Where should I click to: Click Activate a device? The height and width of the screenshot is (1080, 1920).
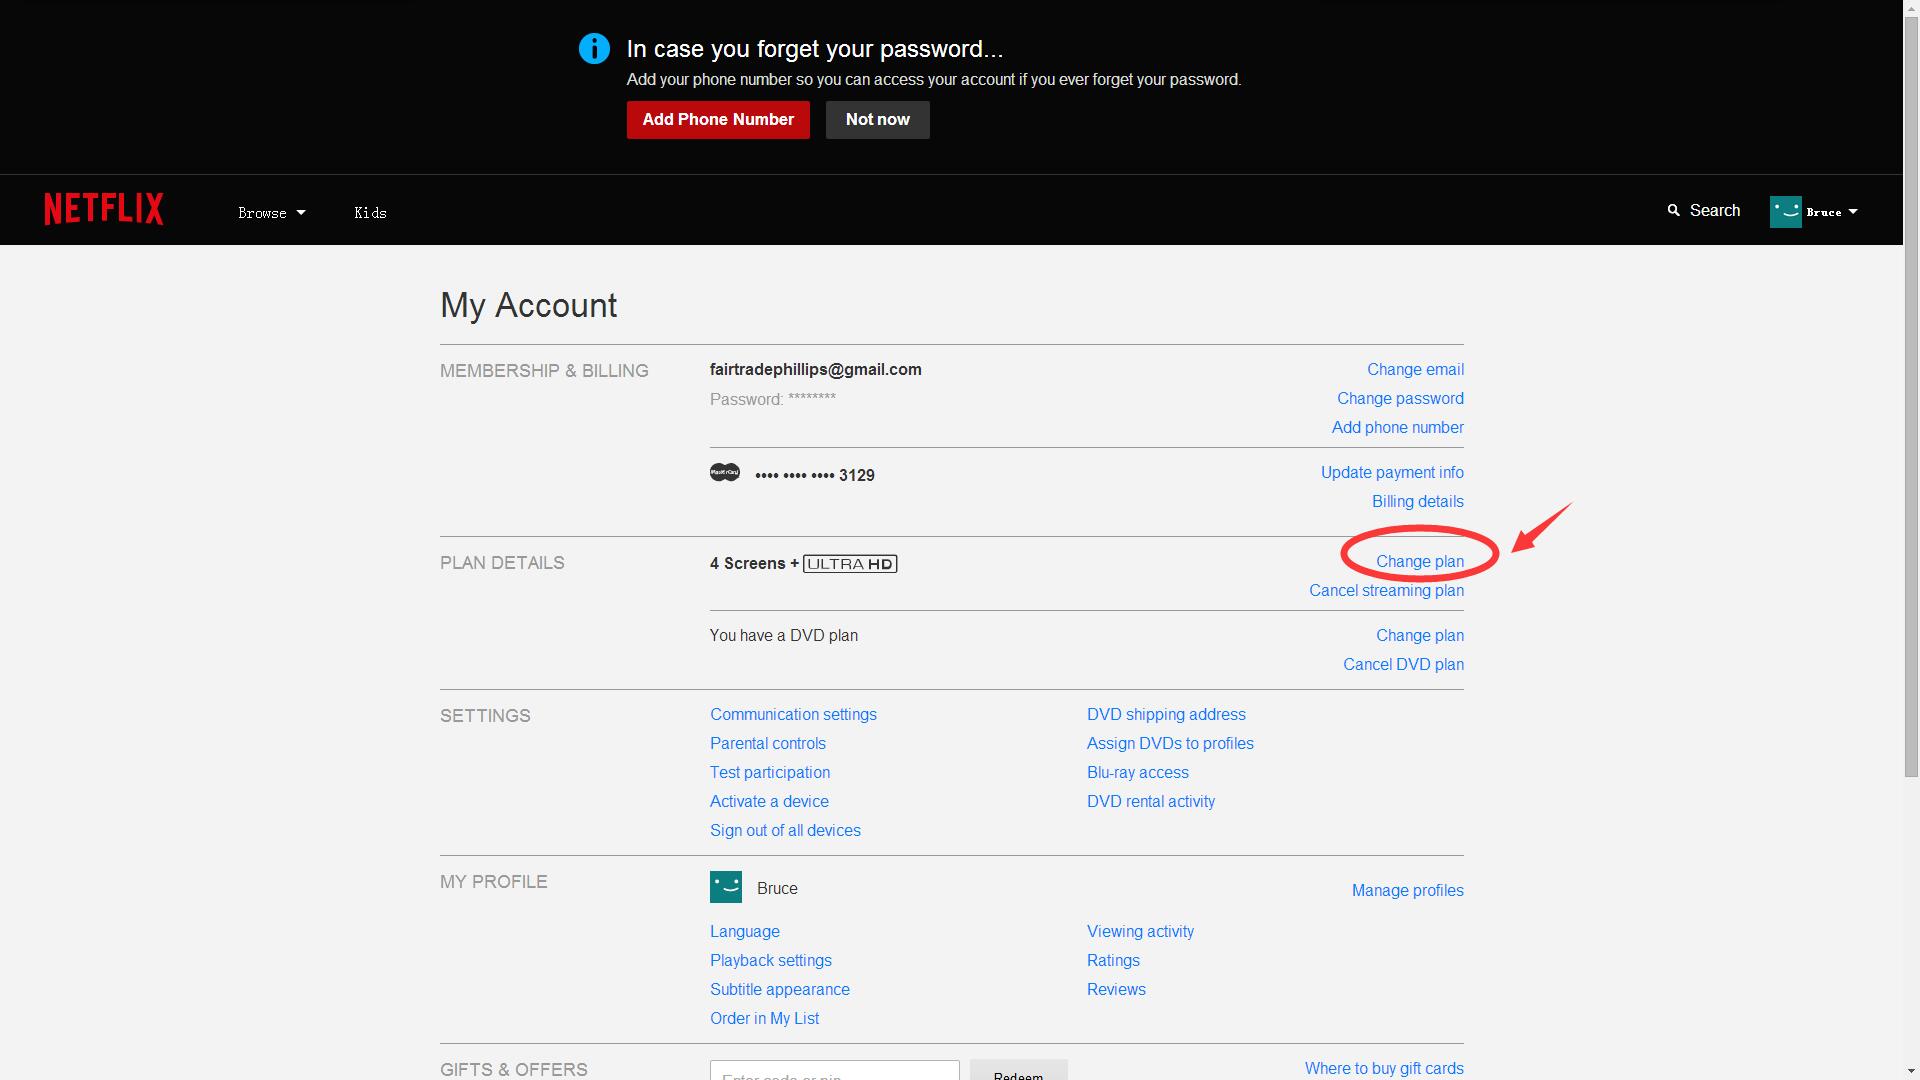tap(769, 801)
